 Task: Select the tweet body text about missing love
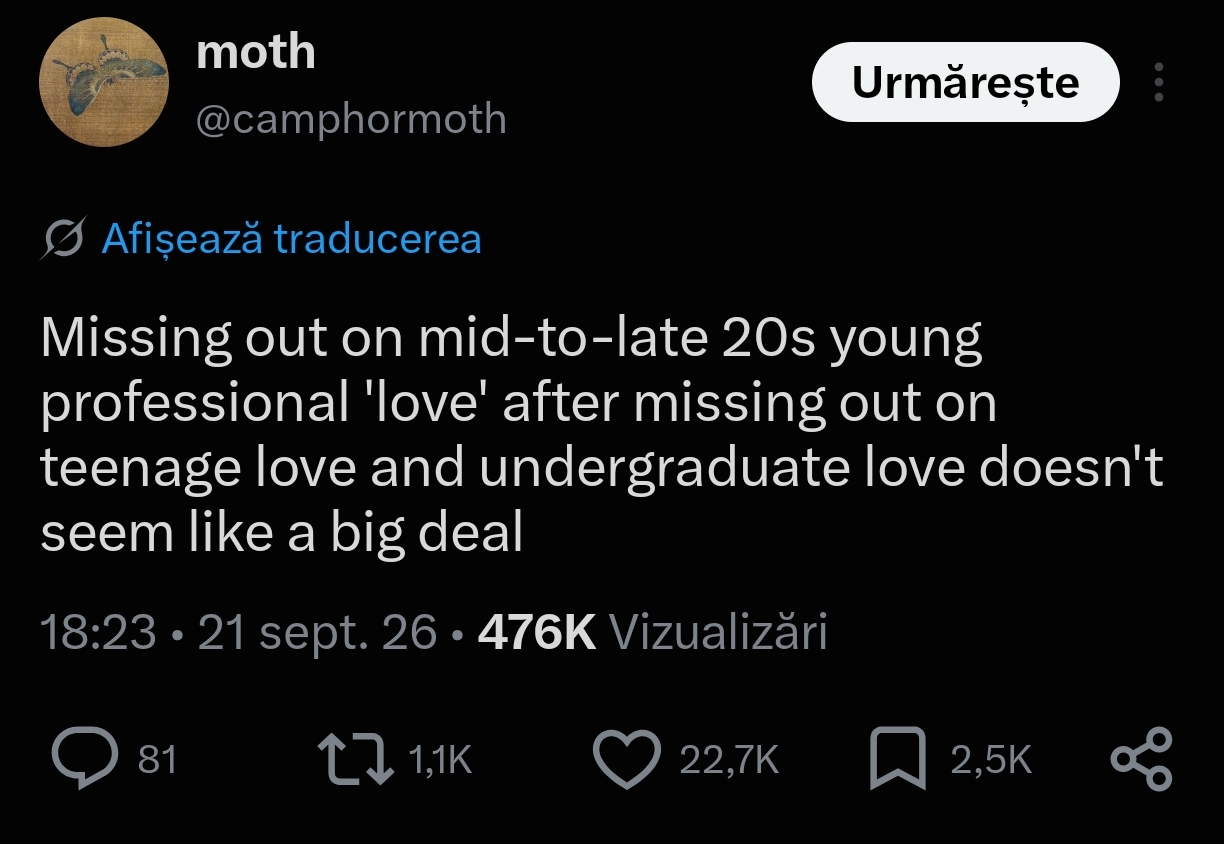pyautogui.click(x=602, y=437)
